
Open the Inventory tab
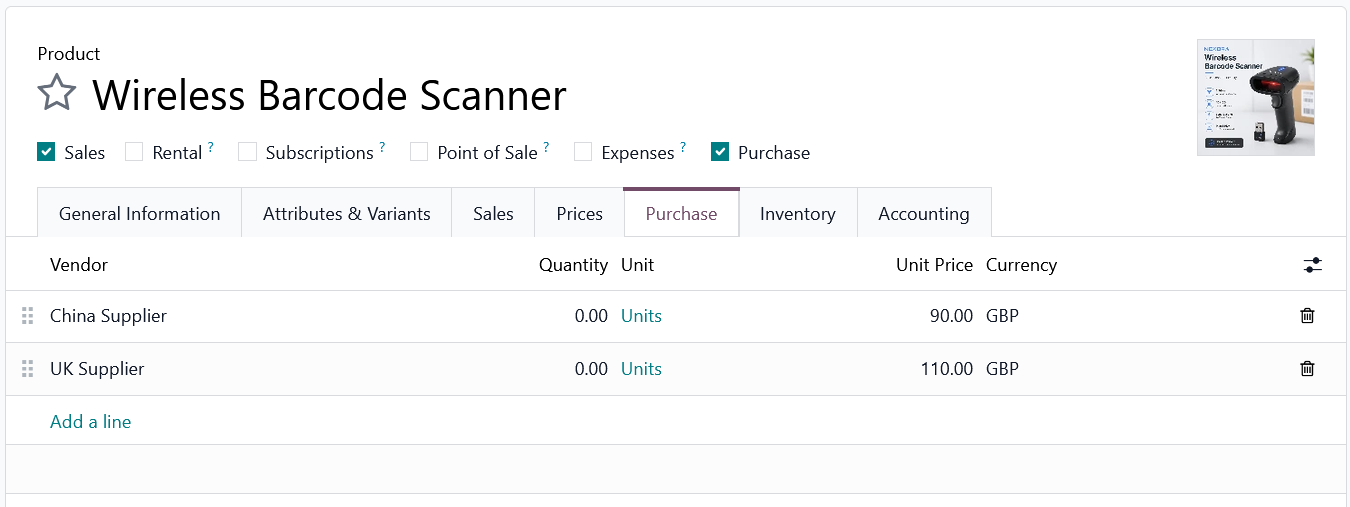point(798,213)
